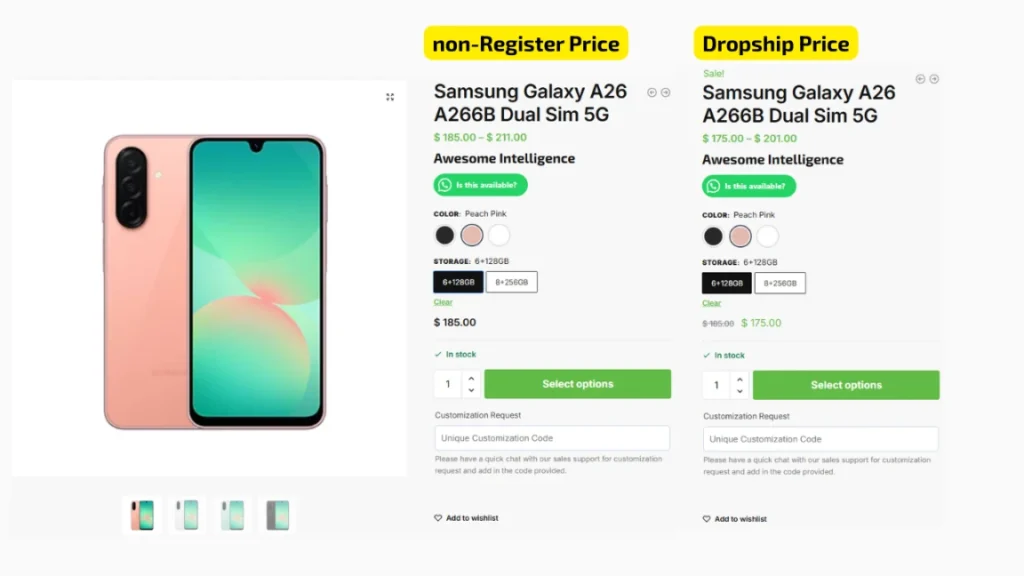Click the heart icon beside Add to wishlist

437,518
